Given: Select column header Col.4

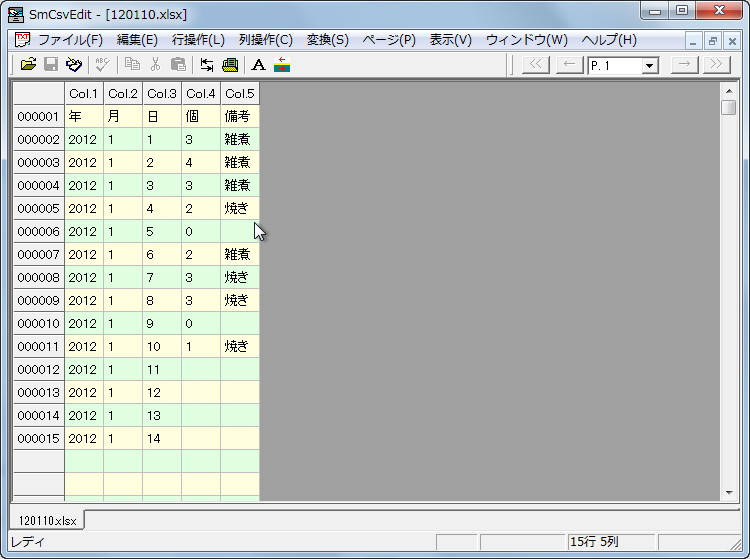Looking at the screenshot, I should [x=201, y=93].
